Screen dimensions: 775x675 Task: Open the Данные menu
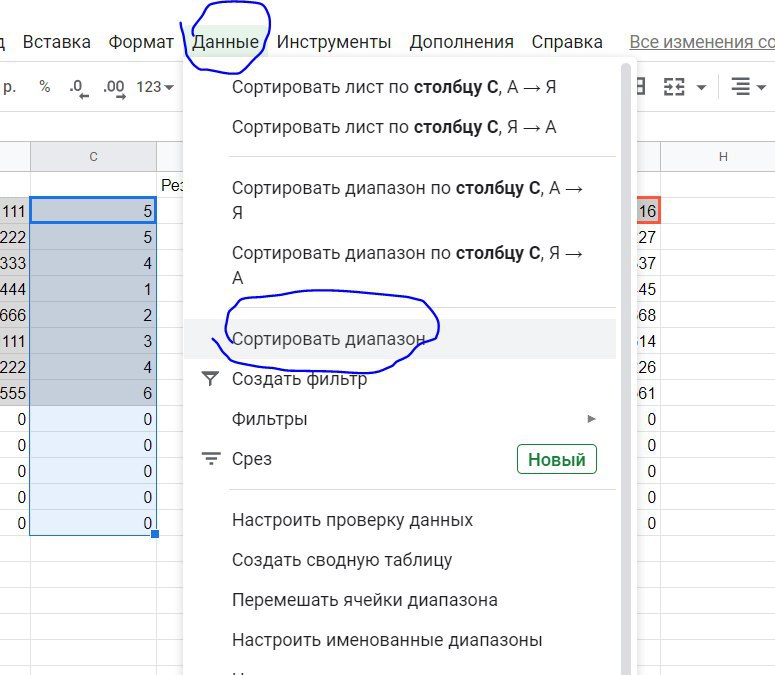click(x=225, y=42)
